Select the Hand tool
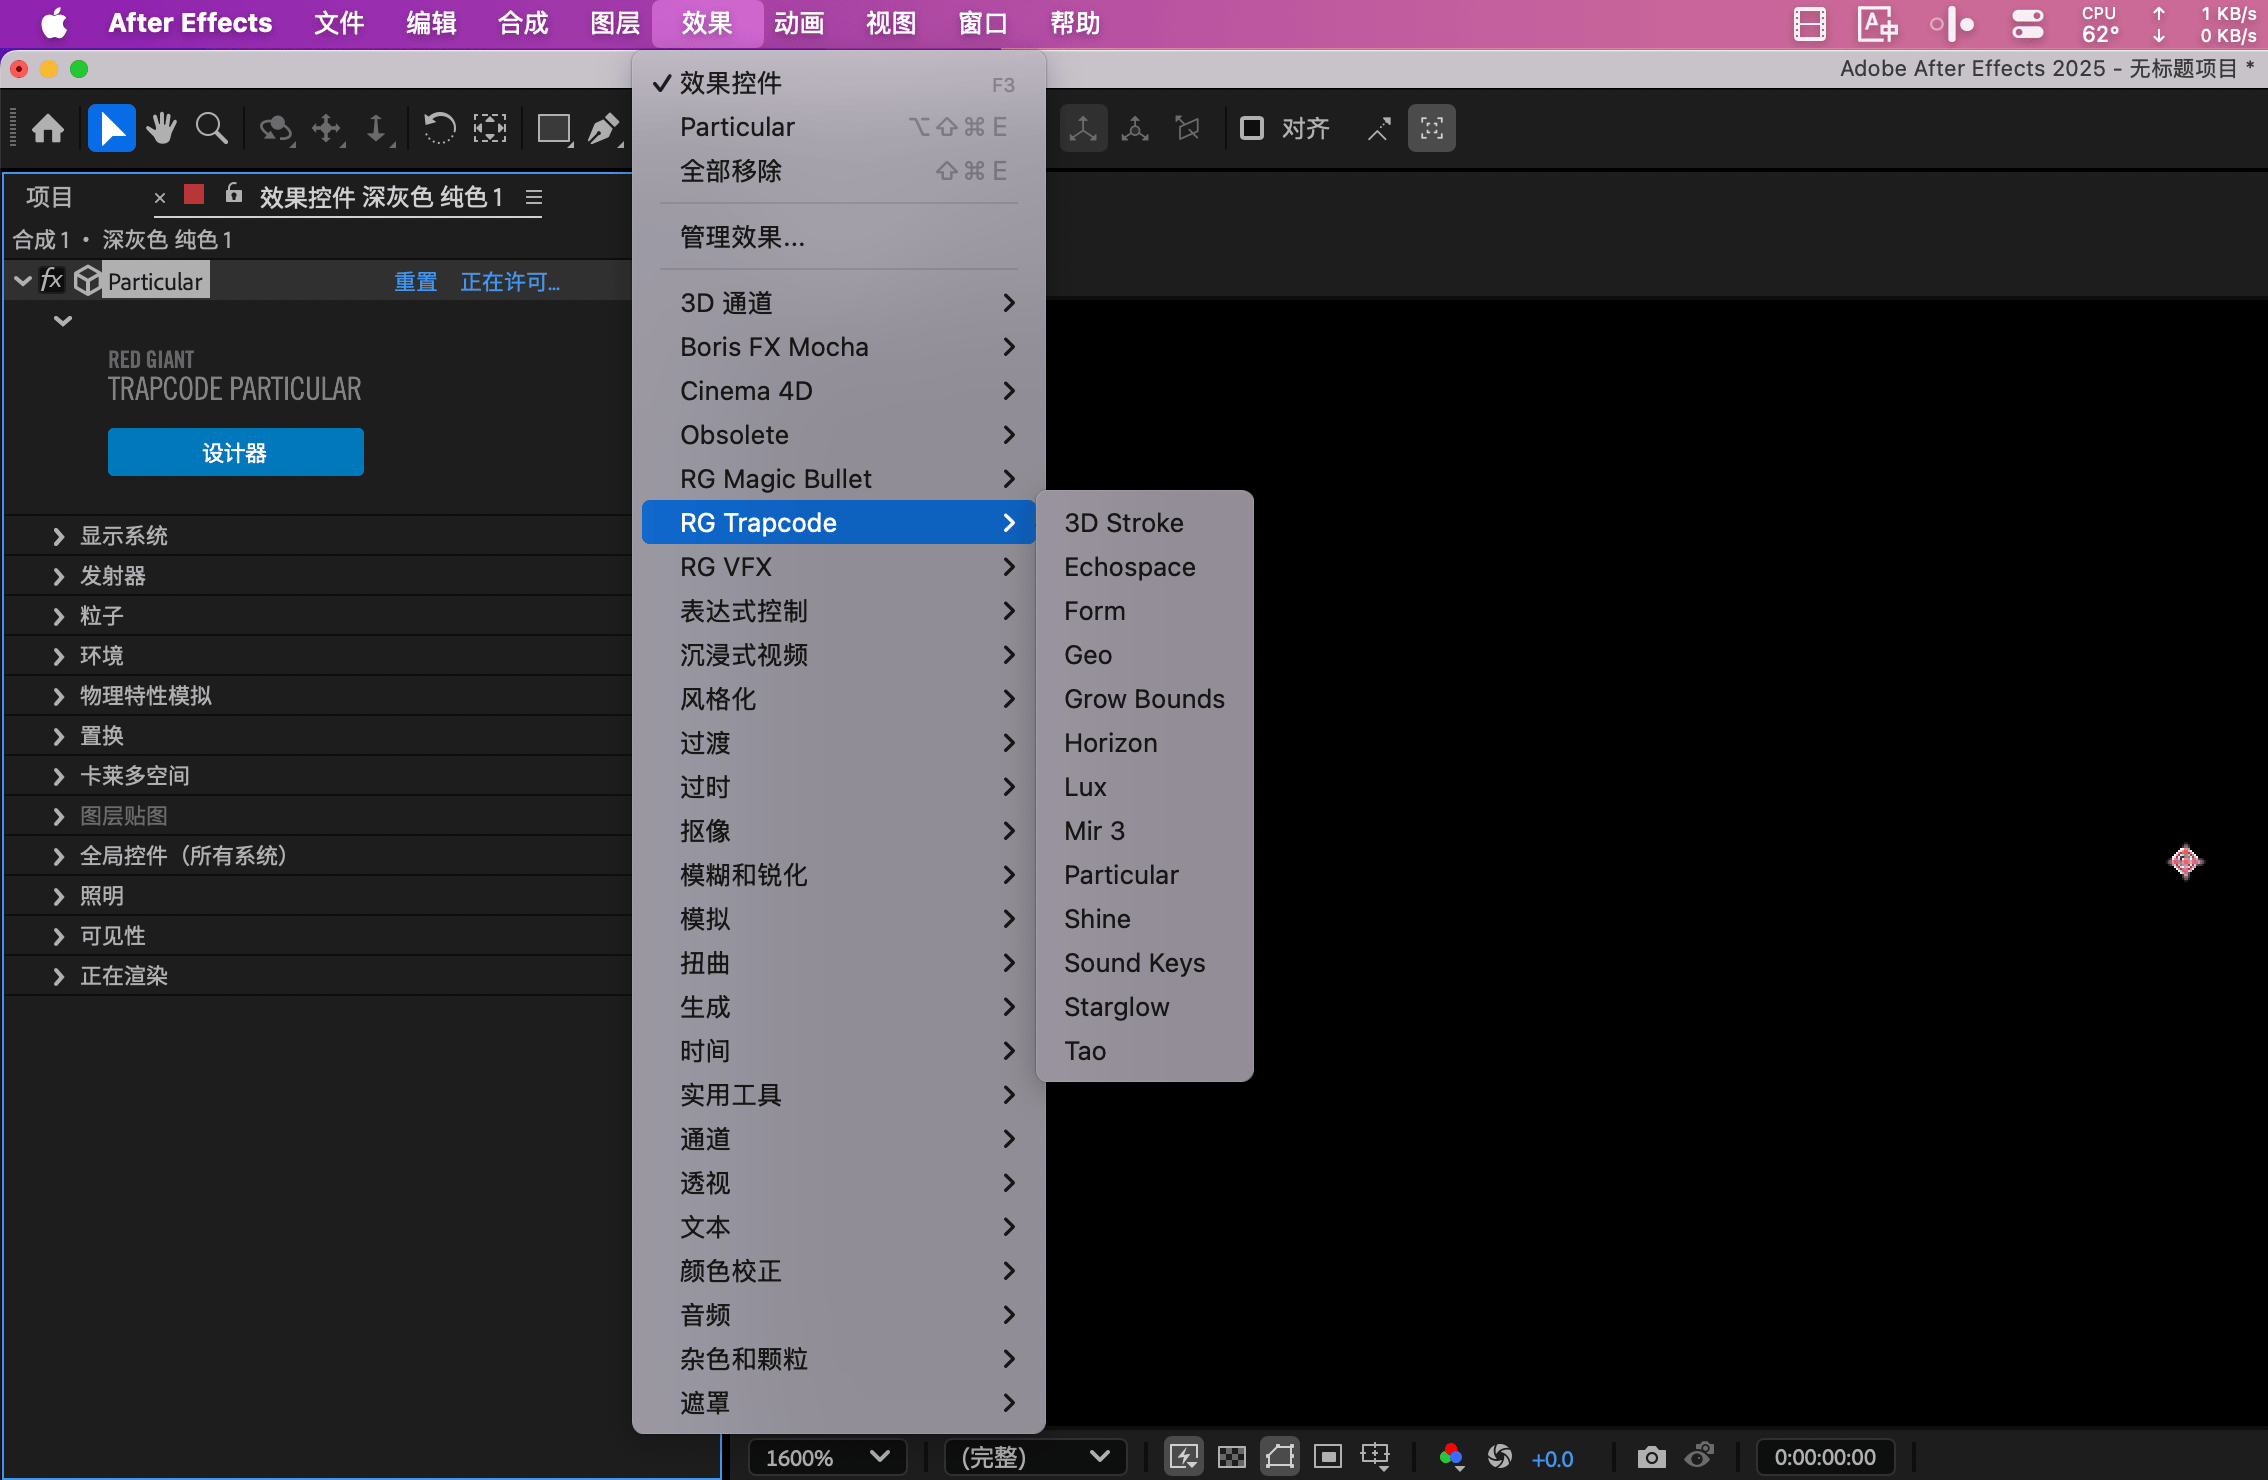 161,128
